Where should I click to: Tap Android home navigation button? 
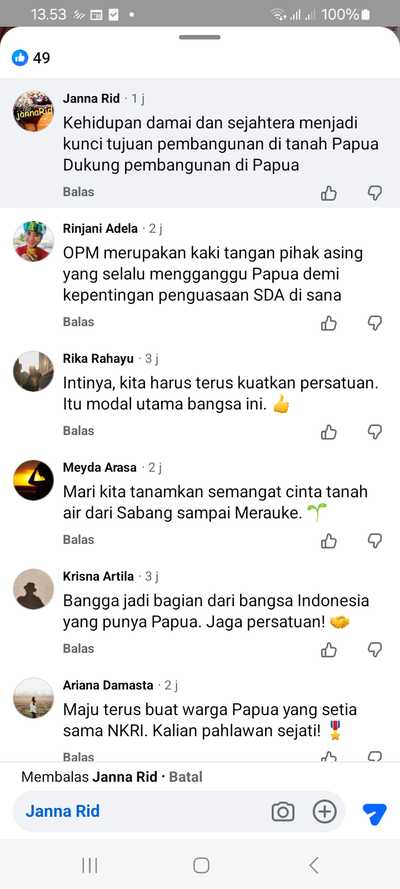(x=201, y=865)
